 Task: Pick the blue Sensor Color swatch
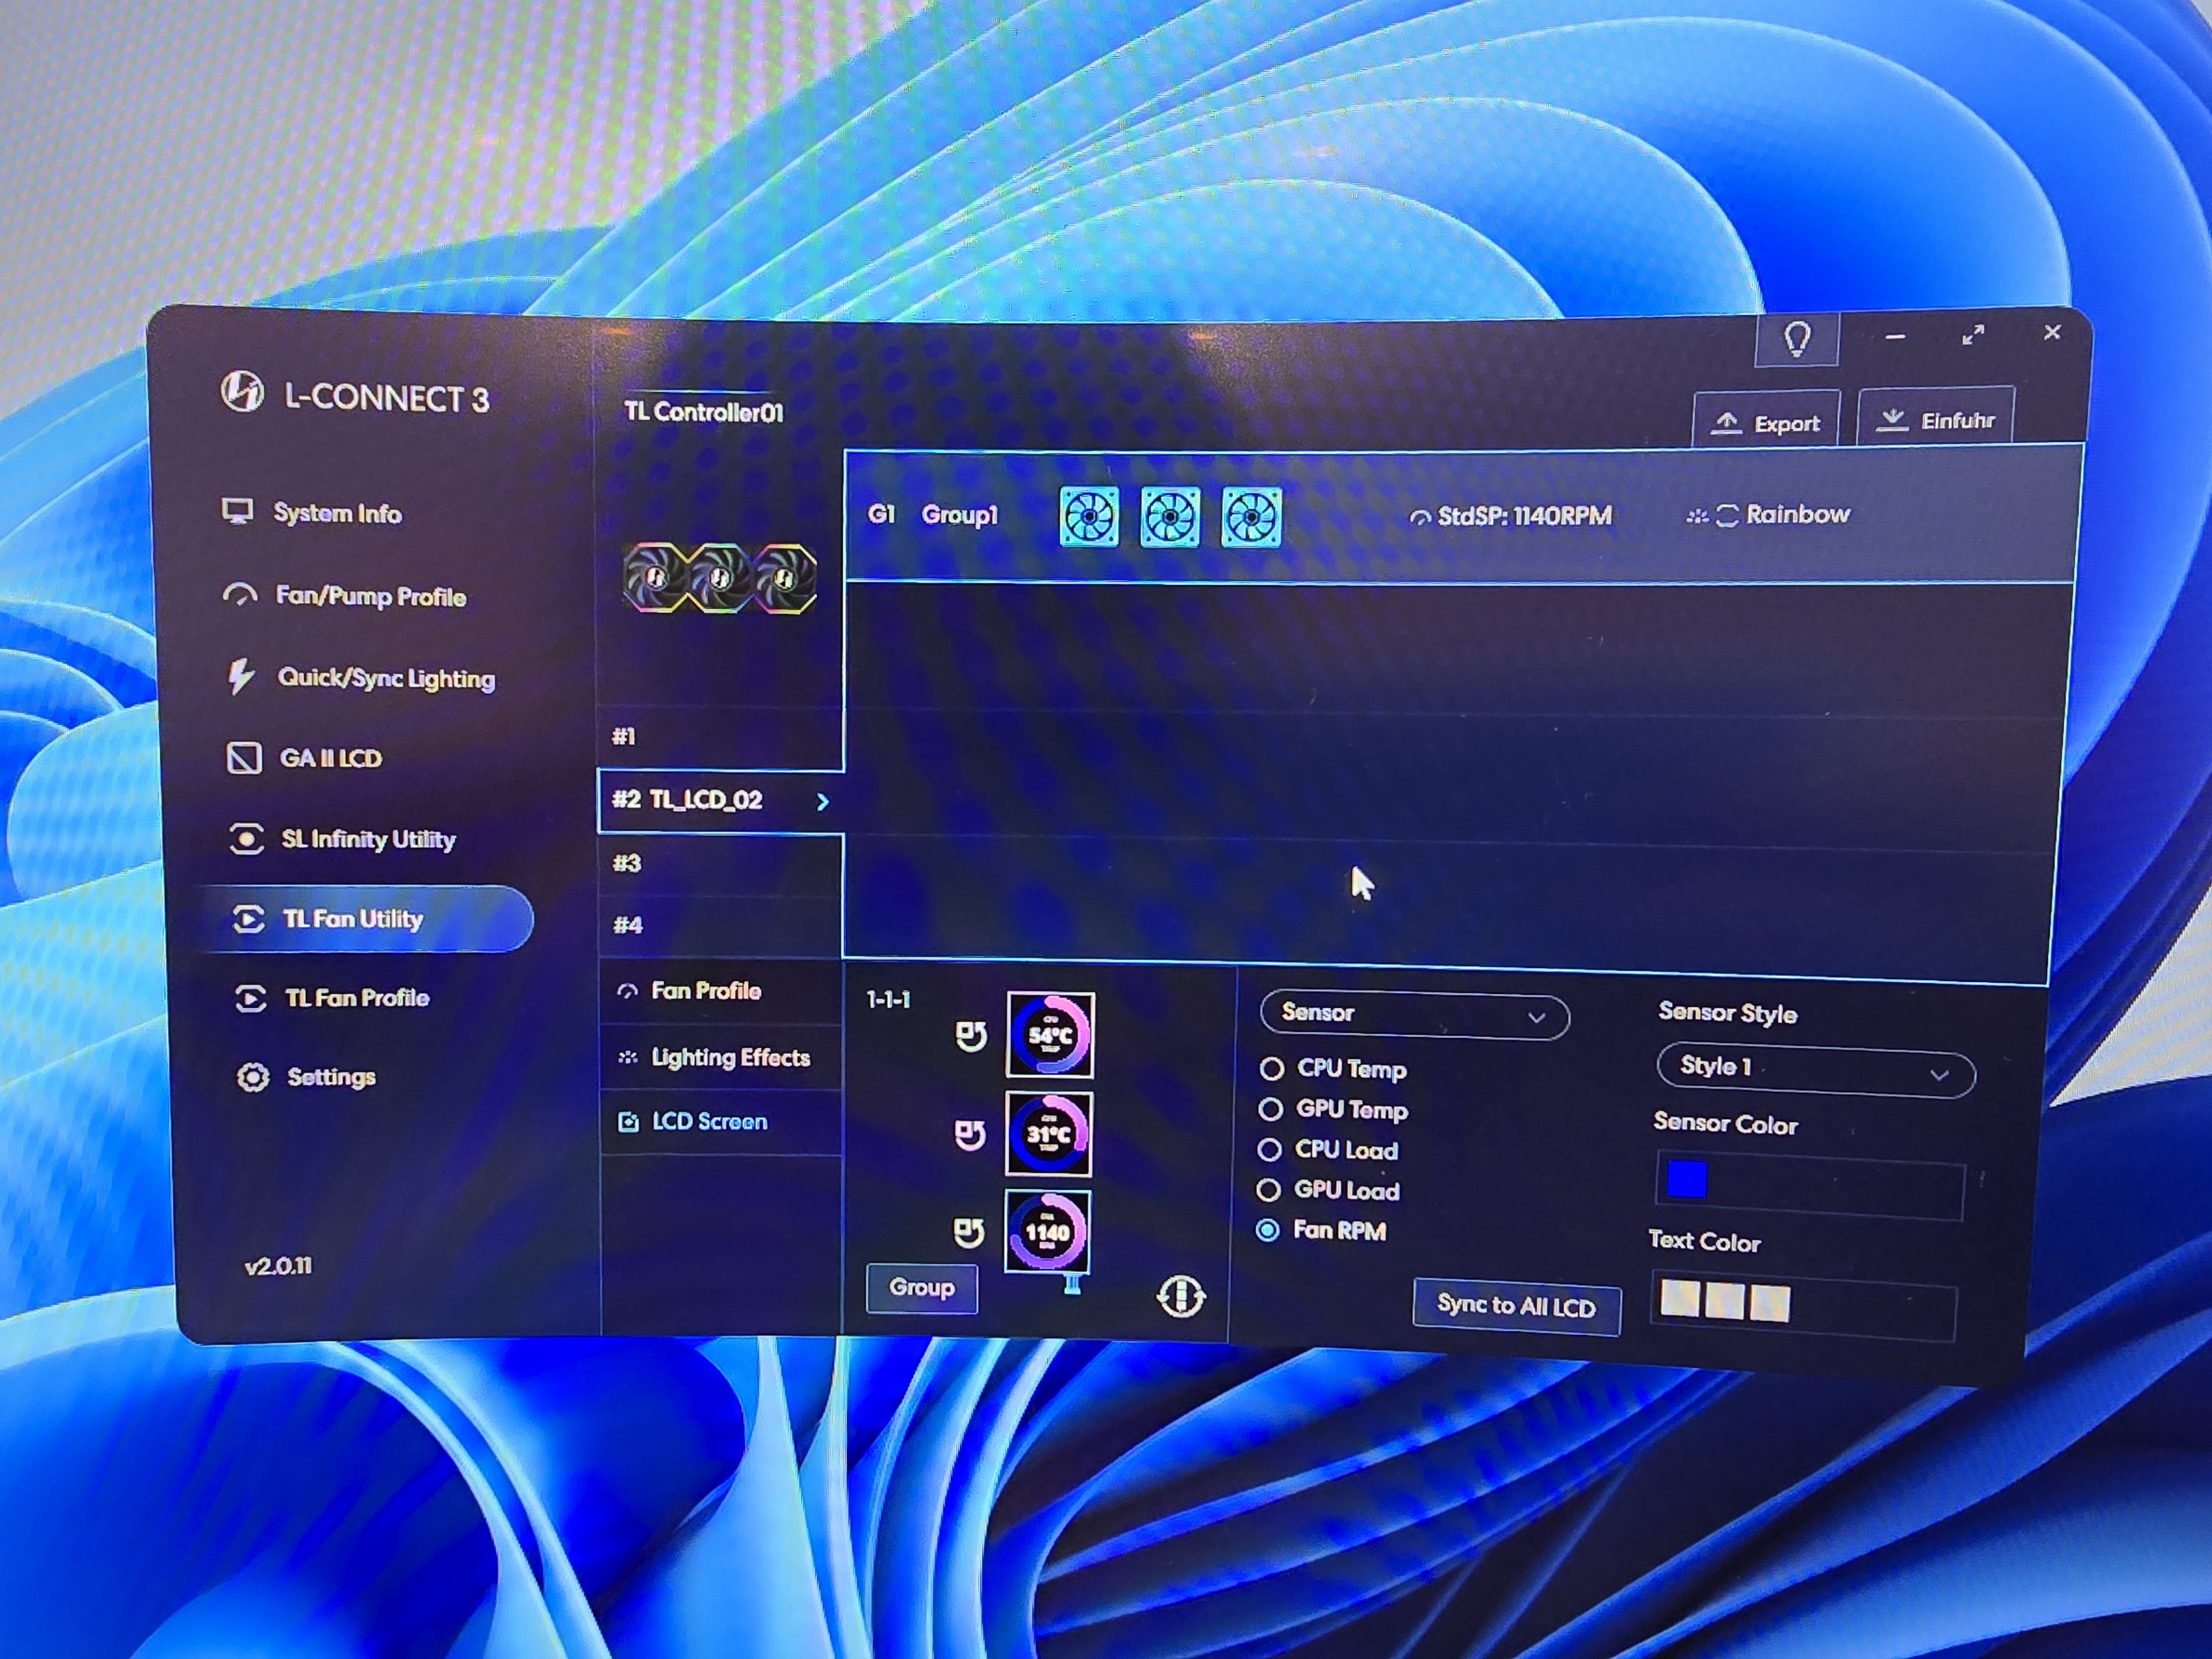pos(1687,1180)
